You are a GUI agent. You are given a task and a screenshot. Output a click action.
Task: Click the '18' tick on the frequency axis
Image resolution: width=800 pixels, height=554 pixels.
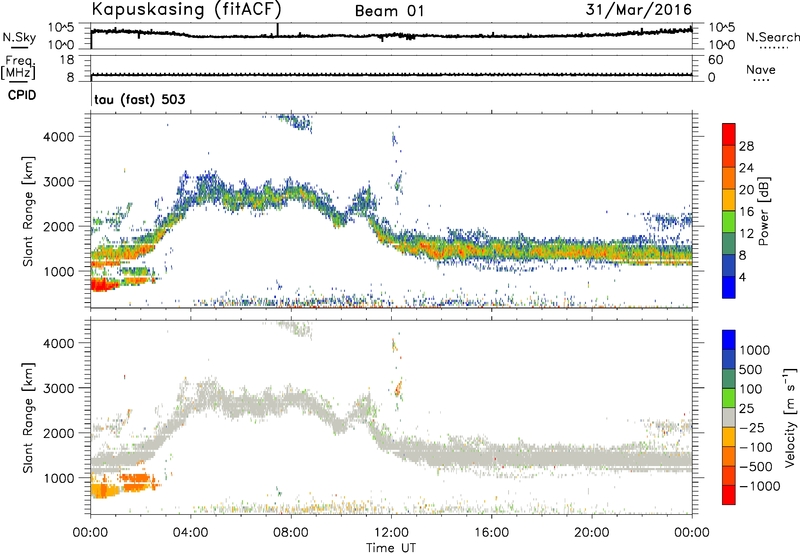(x=67, y=60)
